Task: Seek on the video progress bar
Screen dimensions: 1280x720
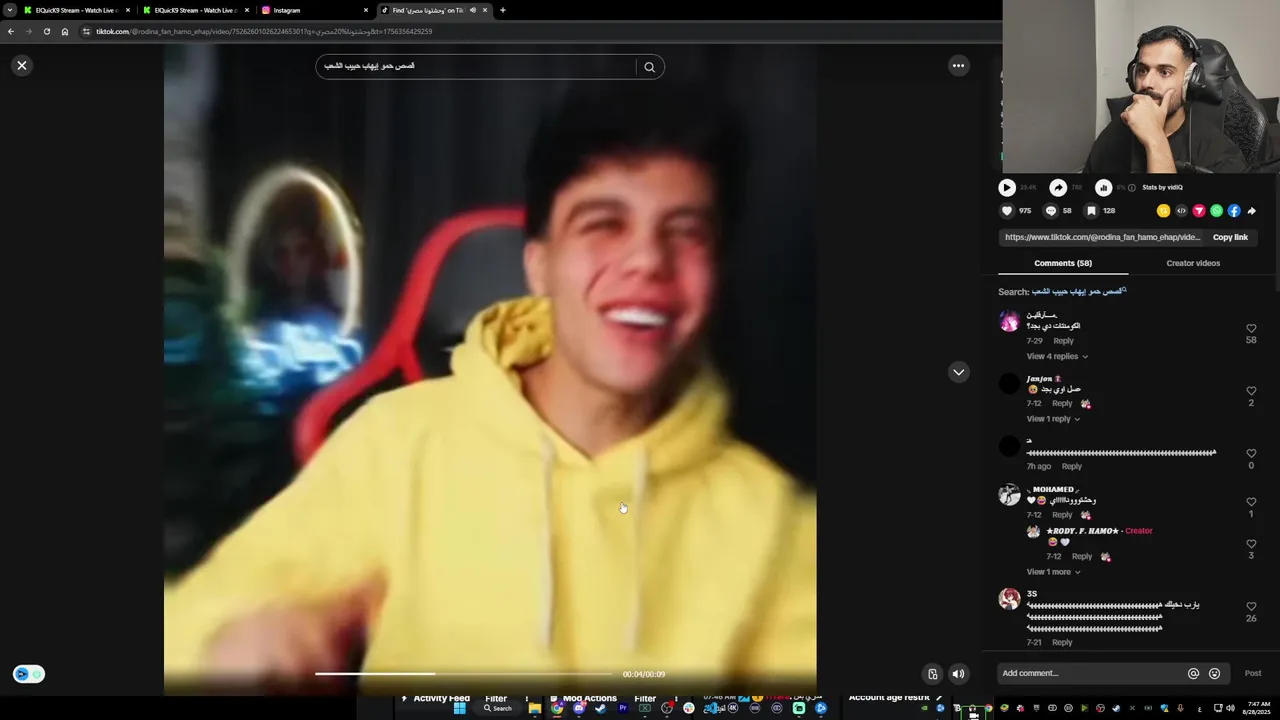Action: [463, 674]
